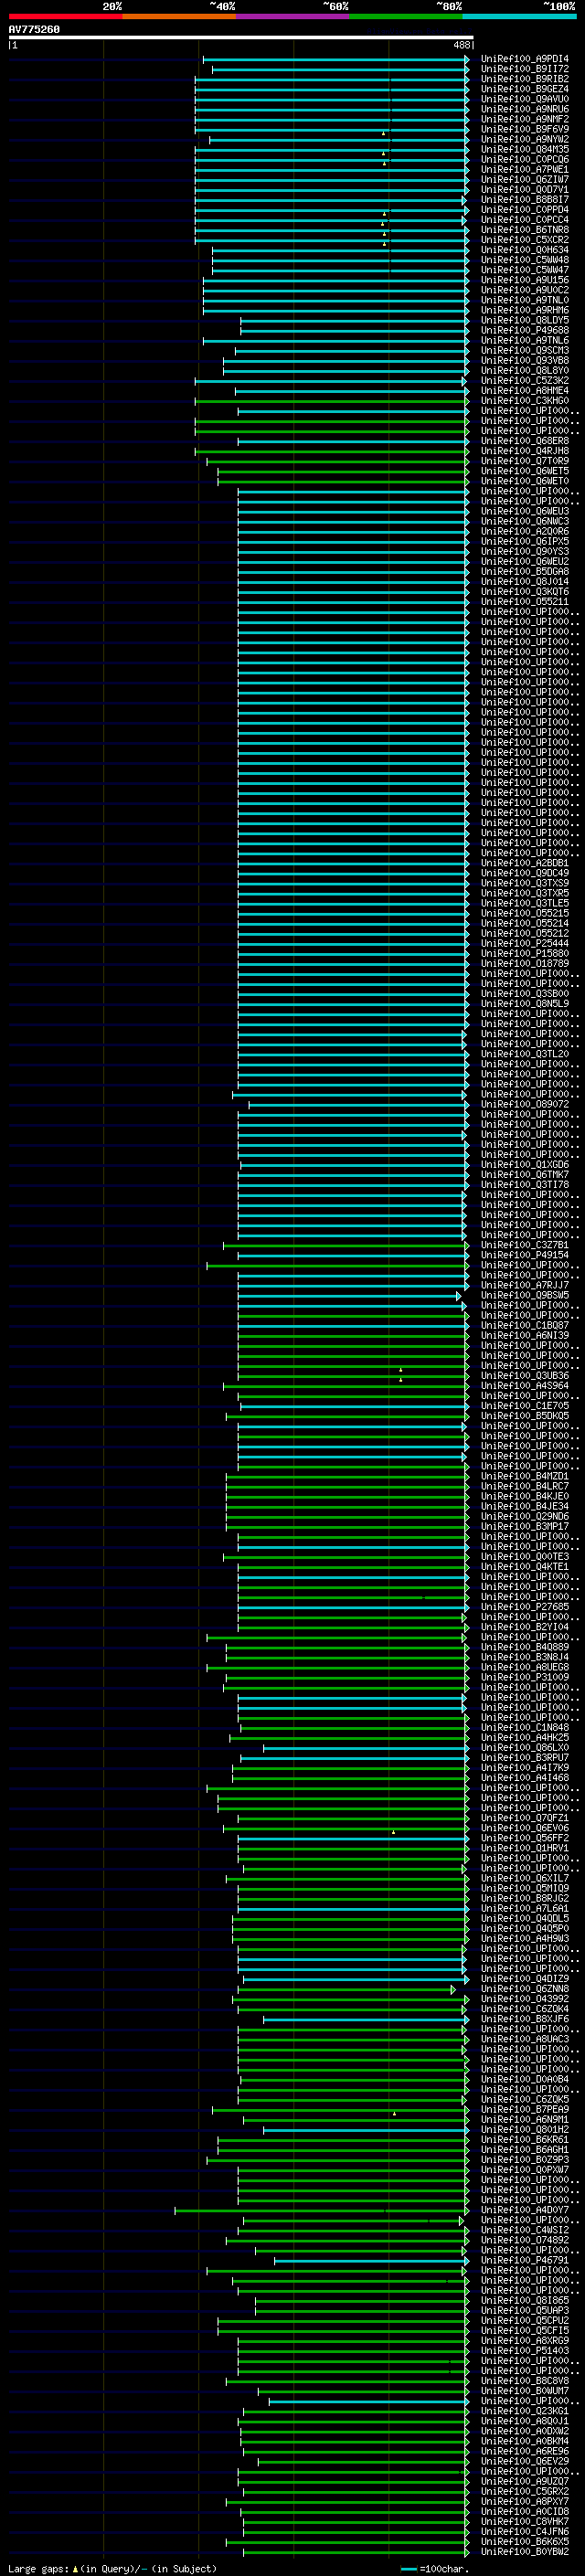
Task: Click the query name AV775260
Action: [x=34, y=30]
